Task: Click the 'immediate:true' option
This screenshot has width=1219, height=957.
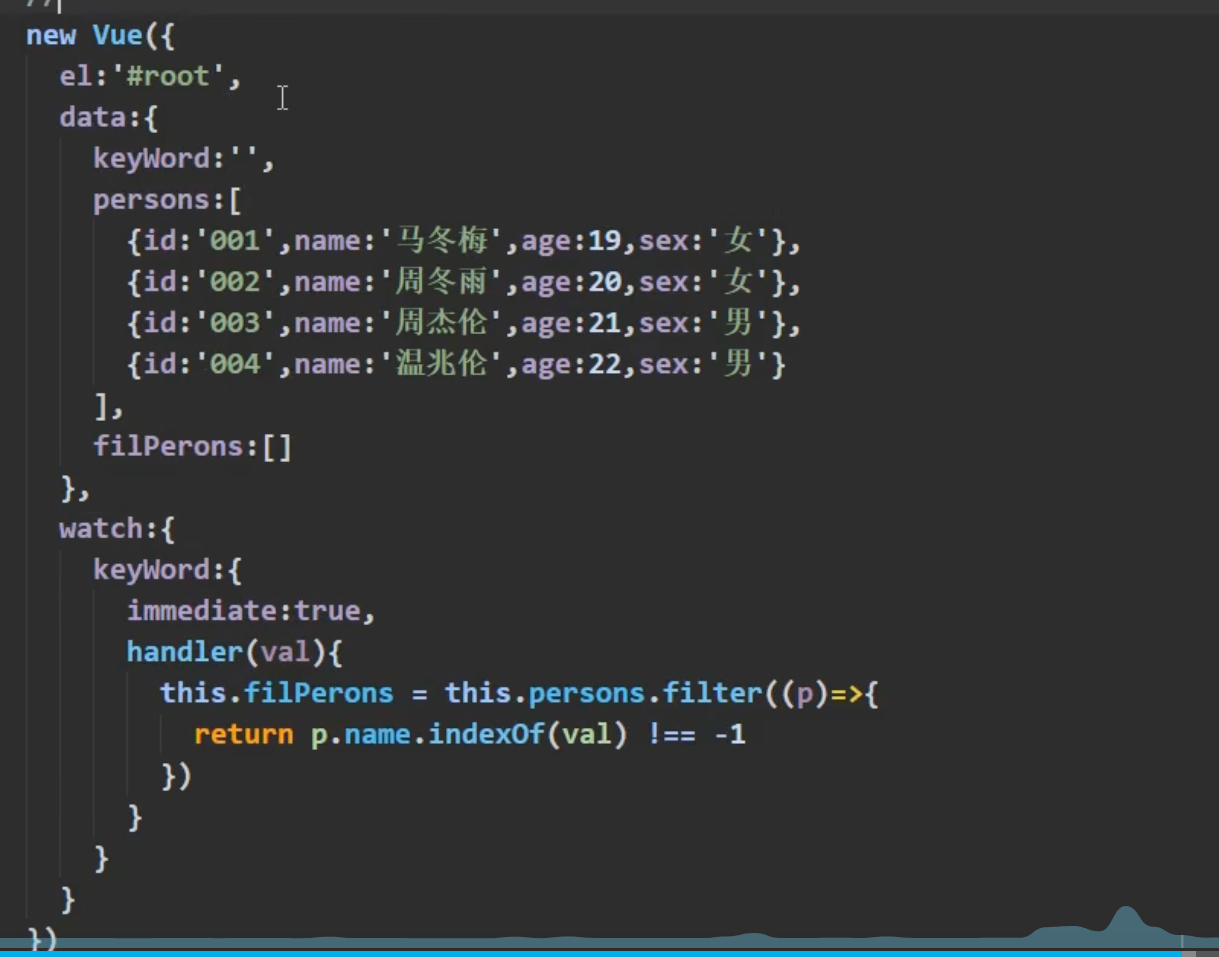Action: 250,611
